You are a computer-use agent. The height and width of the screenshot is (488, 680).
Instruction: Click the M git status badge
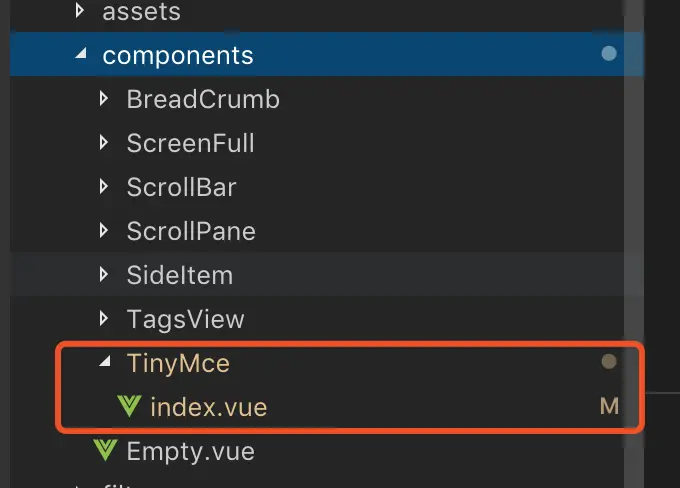tap(608, 407)
